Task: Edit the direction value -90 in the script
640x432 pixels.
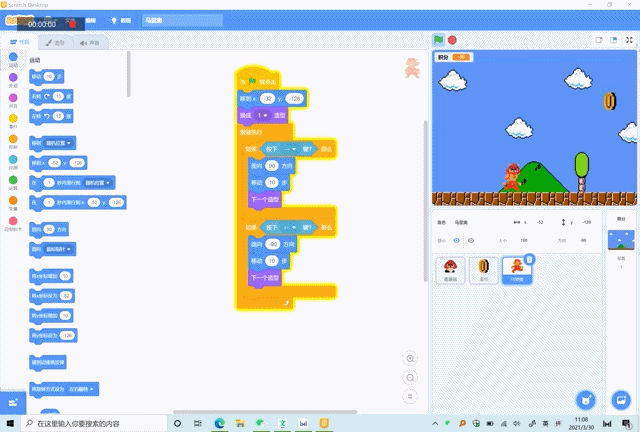Action: point(273,244)
